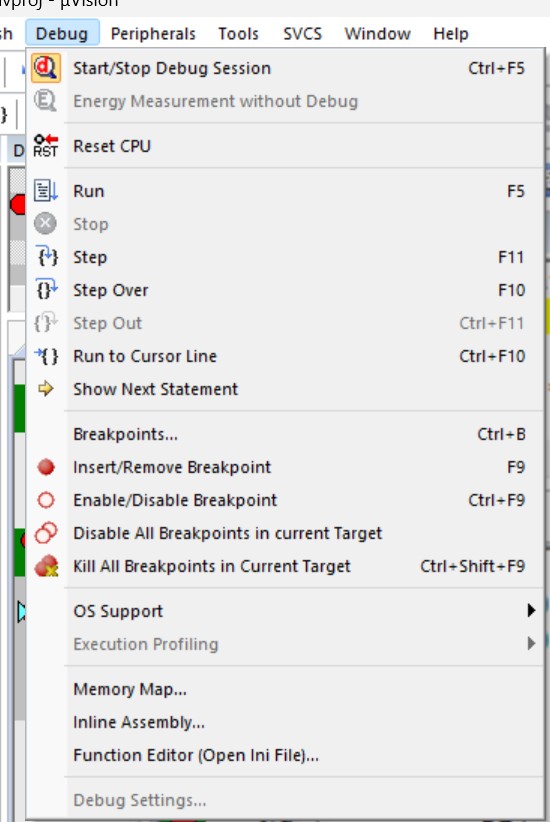Click the Step into icon
The image size is (550, 822).
(46, 257)
